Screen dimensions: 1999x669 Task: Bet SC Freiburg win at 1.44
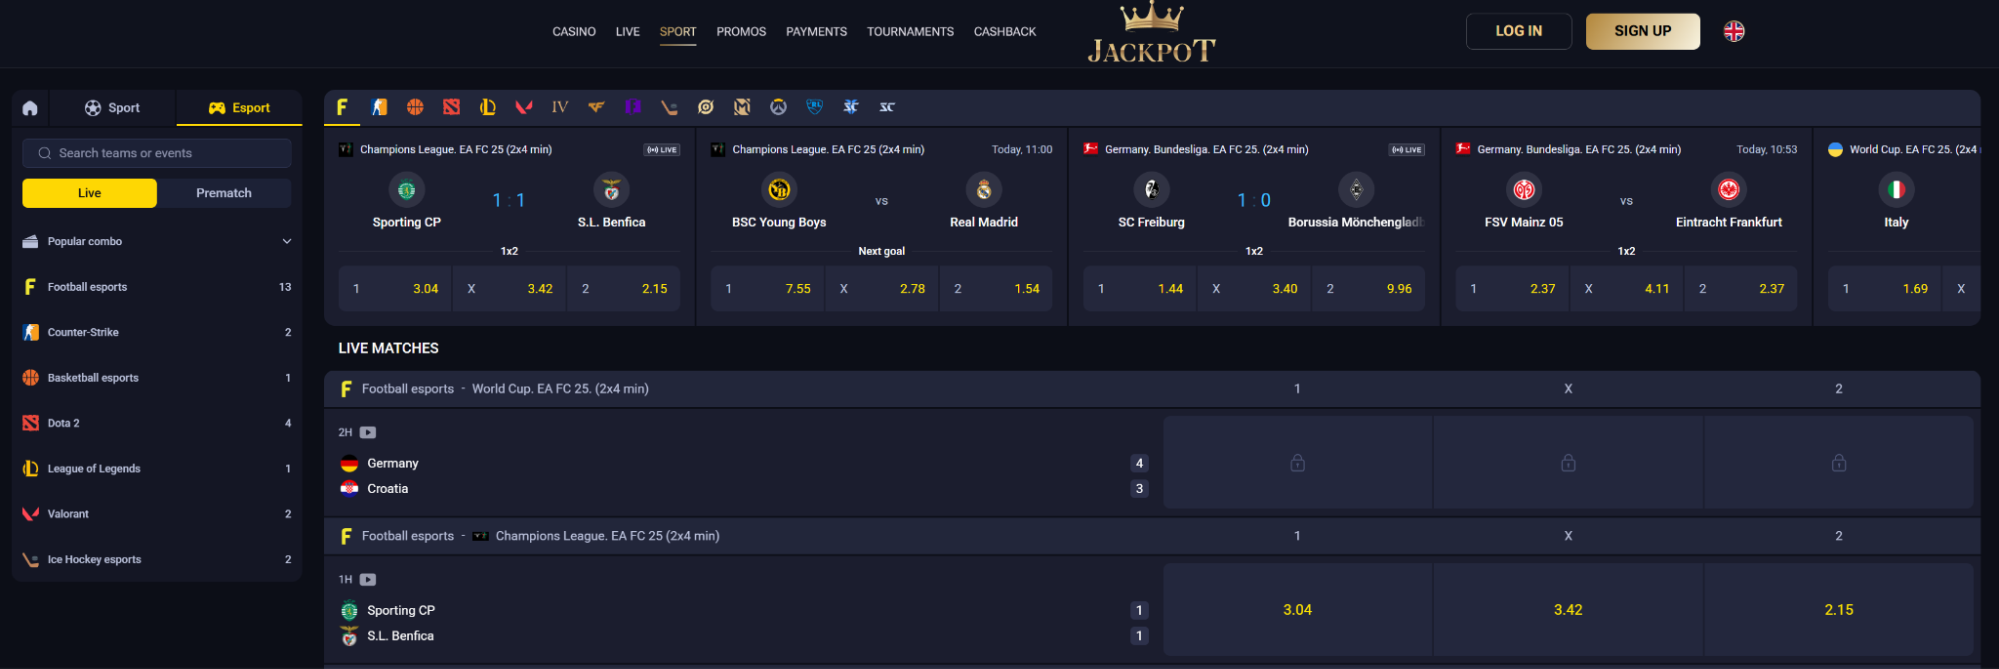tap(1140, 289)
